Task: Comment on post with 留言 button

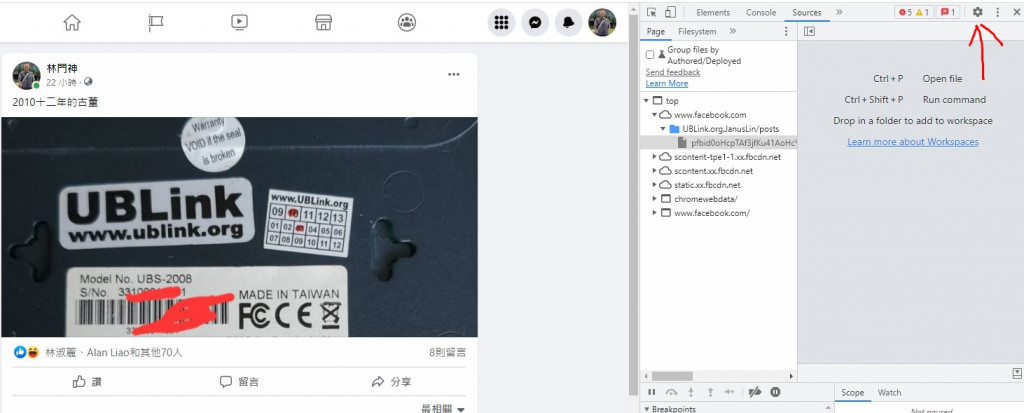Action: [239, 382]
